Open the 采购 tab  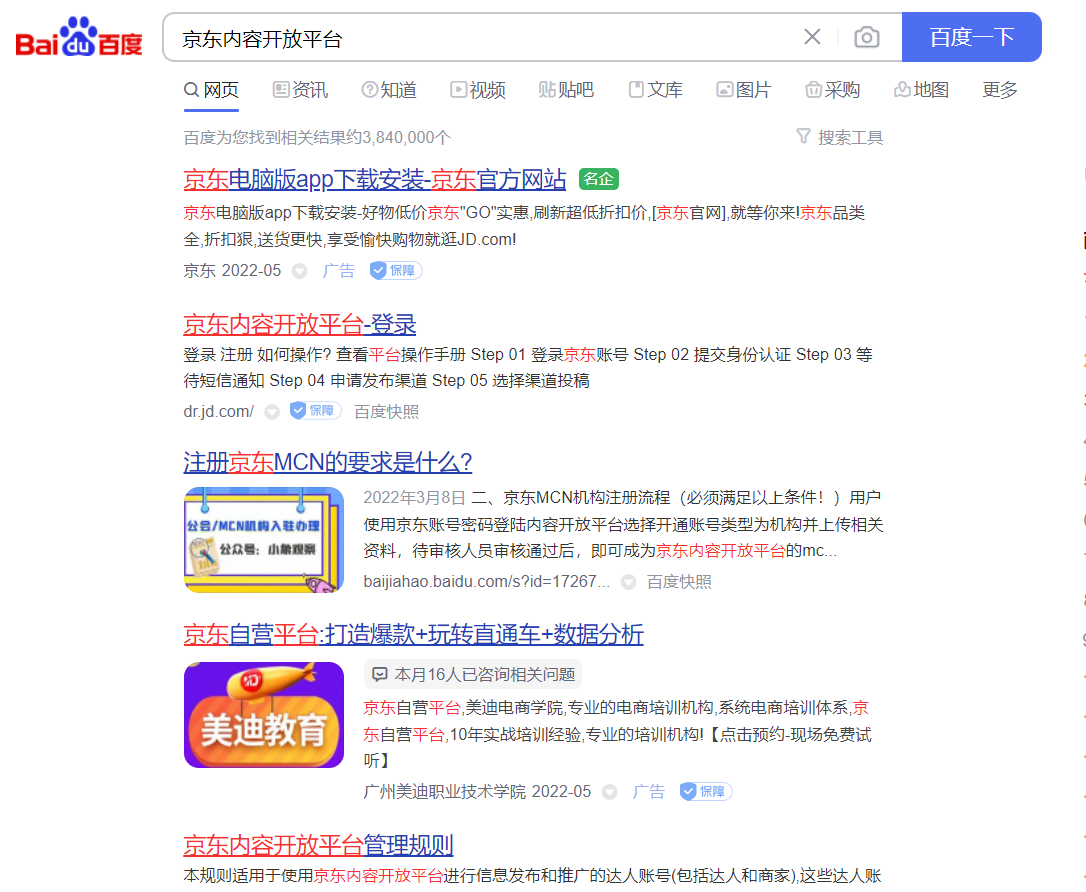click(x=833, y=90)
